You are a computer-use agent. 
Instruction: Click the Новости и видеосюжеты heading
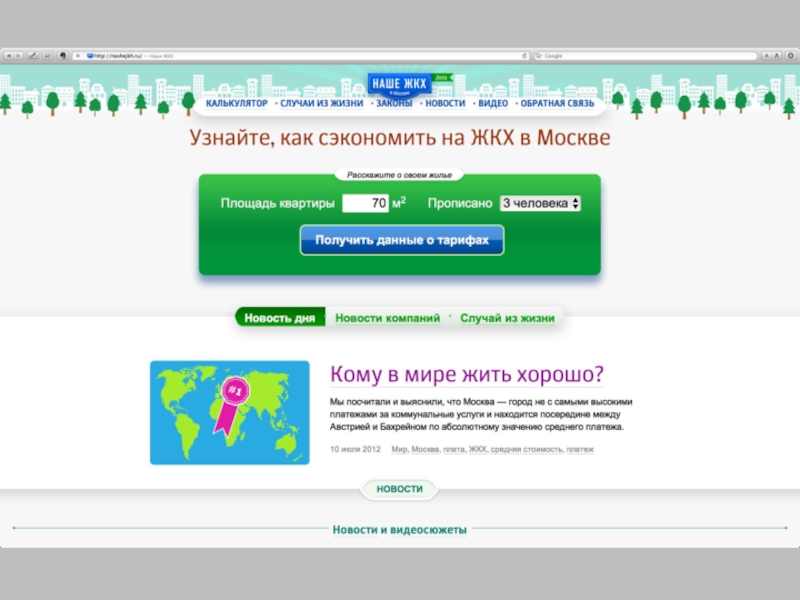[x=399, y=530]
